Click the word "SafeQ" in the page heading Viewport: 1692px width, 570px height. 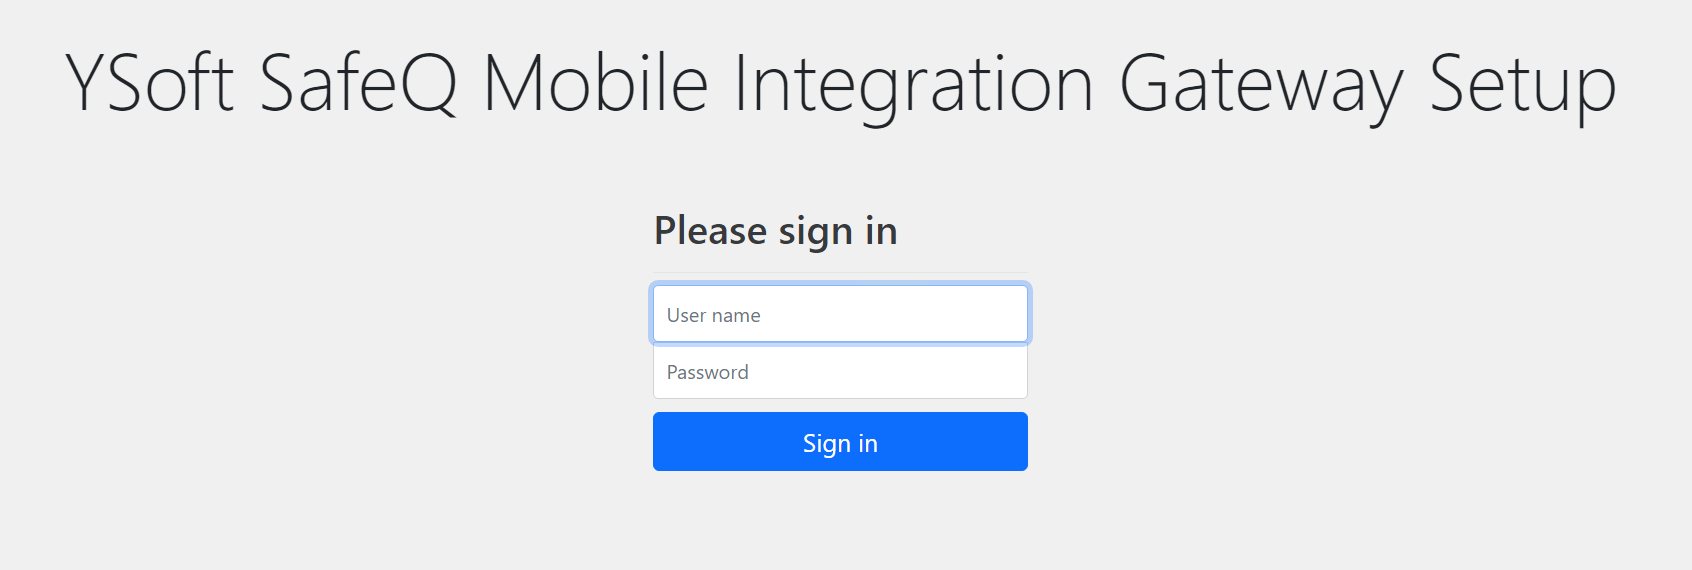pos(358,85)
